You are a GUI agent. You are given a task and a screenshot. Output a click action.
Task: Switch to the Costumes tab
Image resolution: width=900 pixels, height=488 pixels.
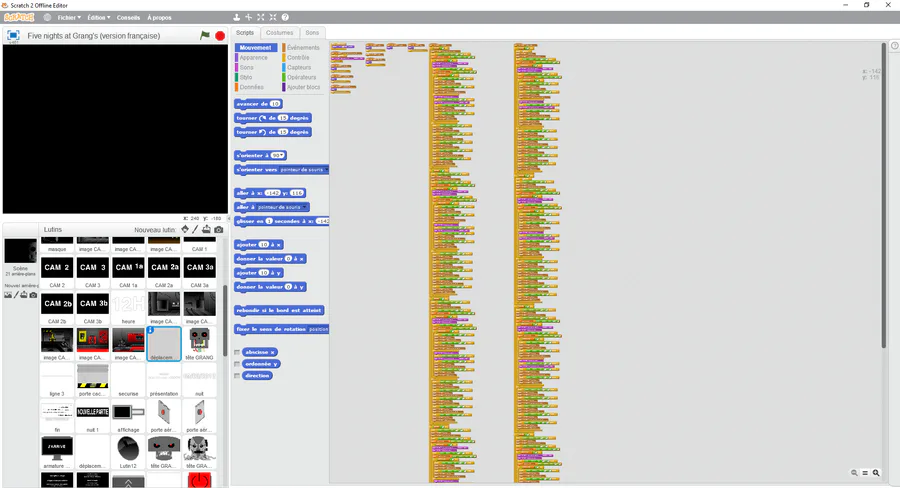click(280, 33)
